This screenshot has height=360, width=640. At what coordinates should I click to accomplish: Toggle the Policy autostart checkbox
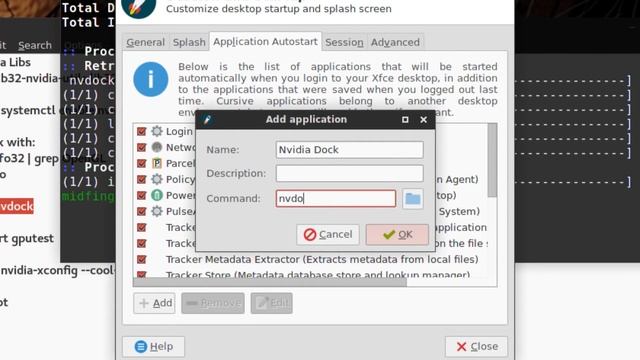[x=142, y=179]
